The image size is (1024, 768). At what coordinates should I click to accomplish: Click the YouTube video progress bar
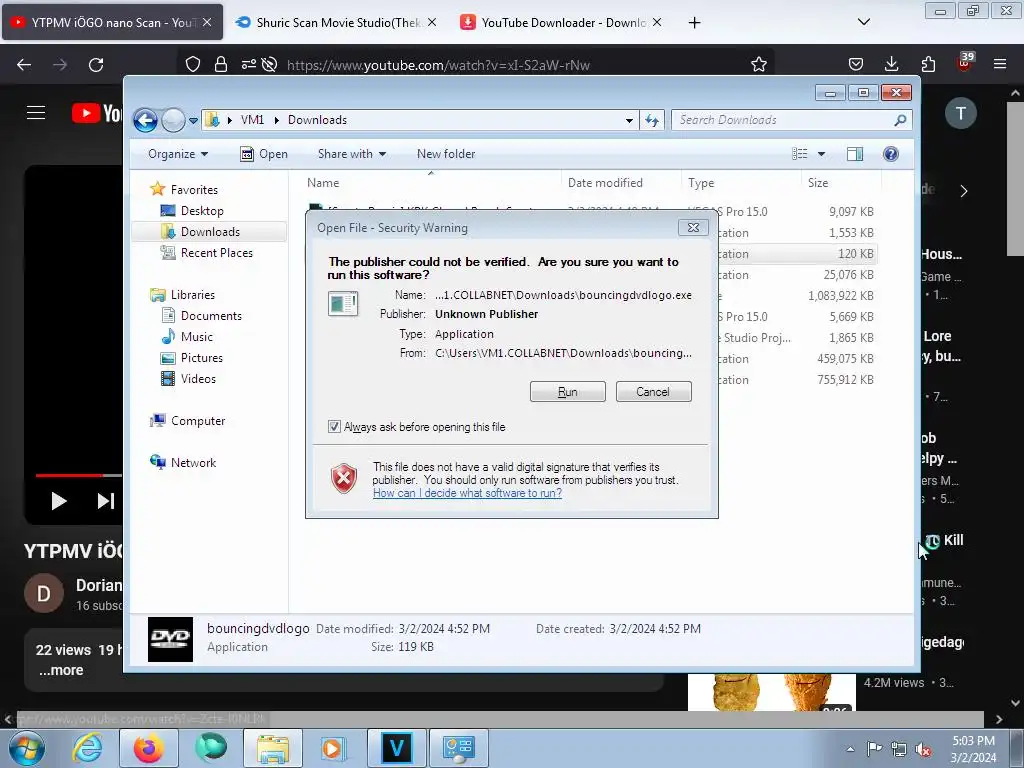(78, 475)
